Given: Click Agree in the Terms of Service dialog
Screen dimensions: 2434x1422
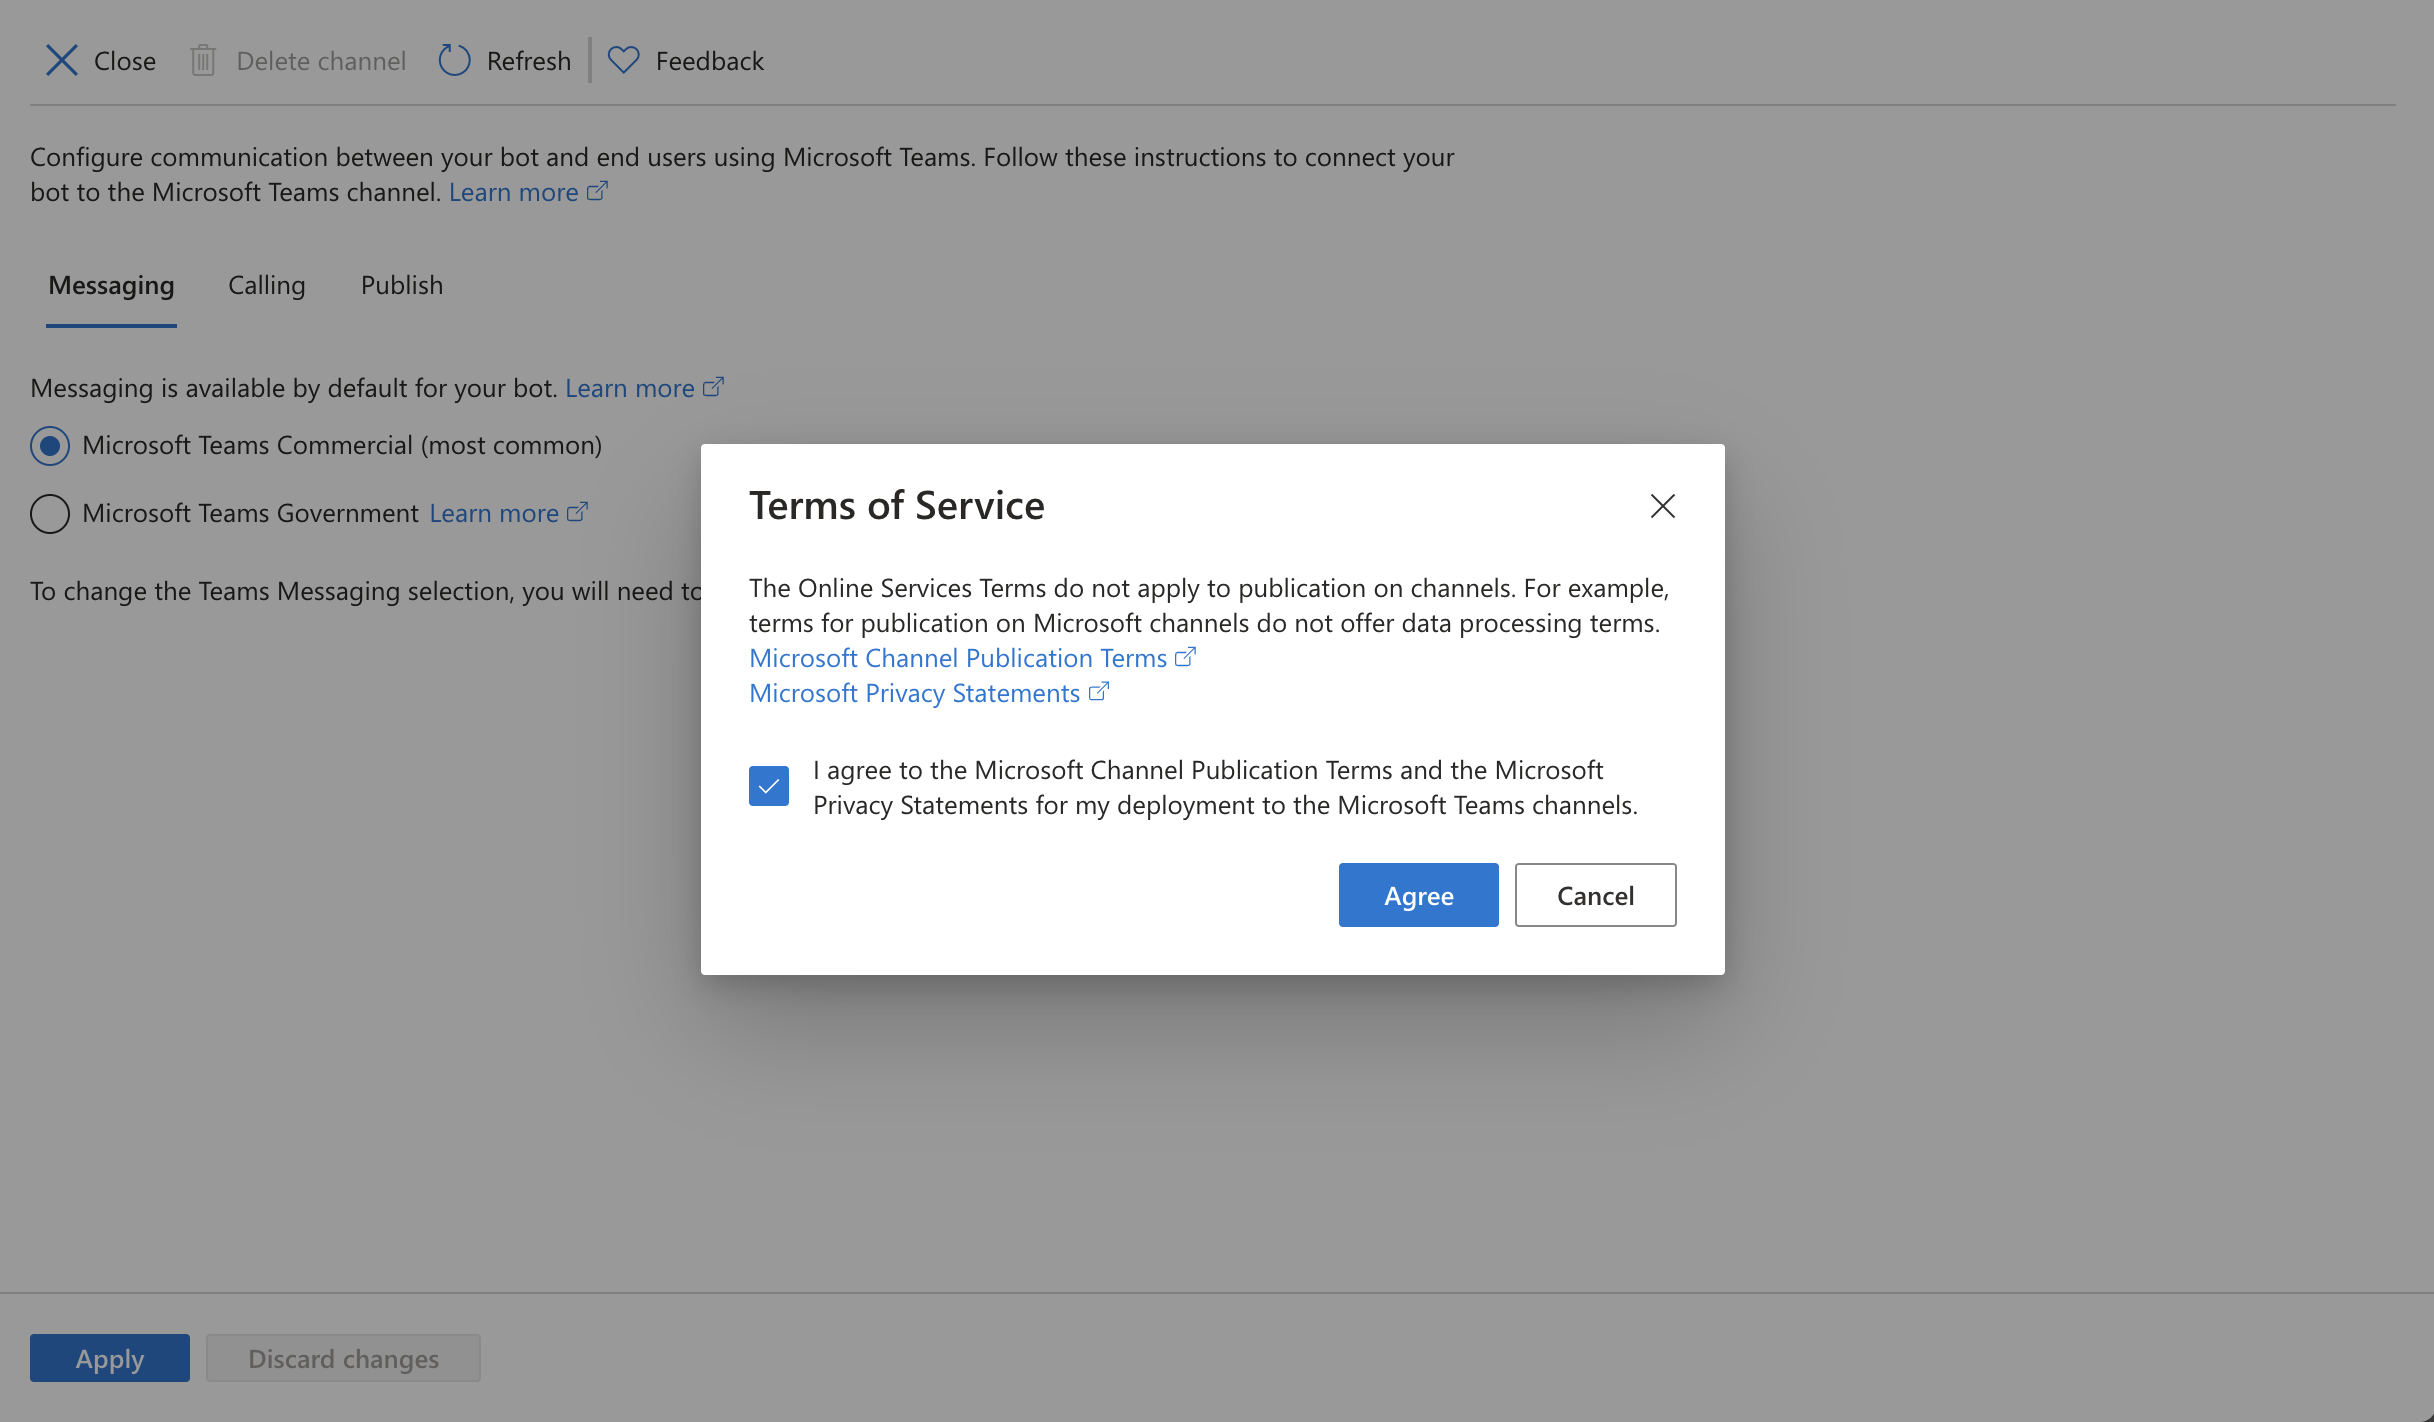Looking at the screenshot, I should [1418, 895].
